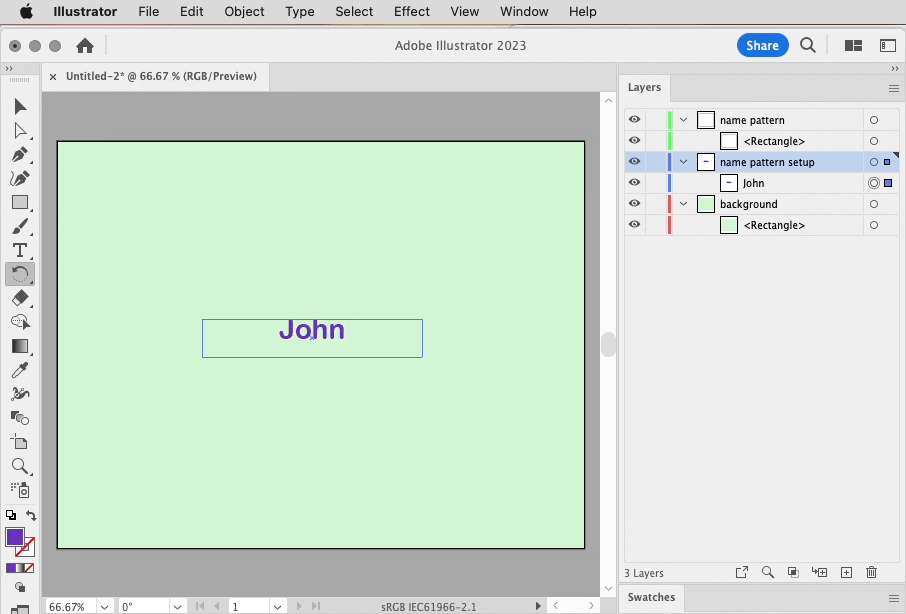Hide Rectangle under name pattern layer

pos(634,140)
